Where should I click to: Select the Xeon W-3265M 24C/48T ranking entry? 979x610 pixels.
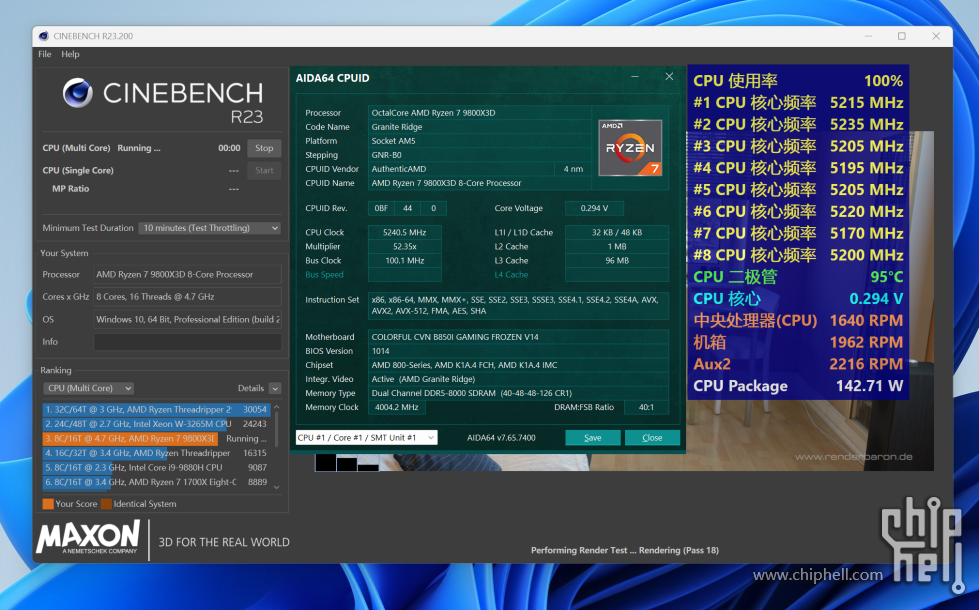[x=156, y=424]
